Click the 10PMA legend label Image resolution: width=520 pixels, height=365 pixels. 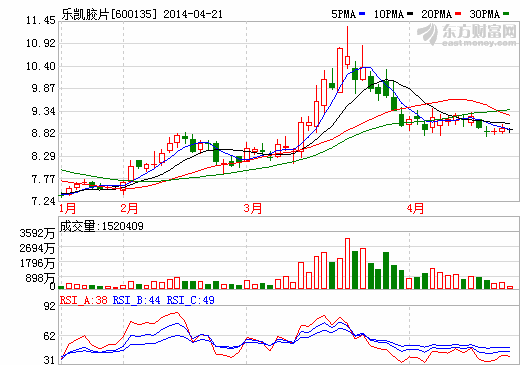[389, 14]
